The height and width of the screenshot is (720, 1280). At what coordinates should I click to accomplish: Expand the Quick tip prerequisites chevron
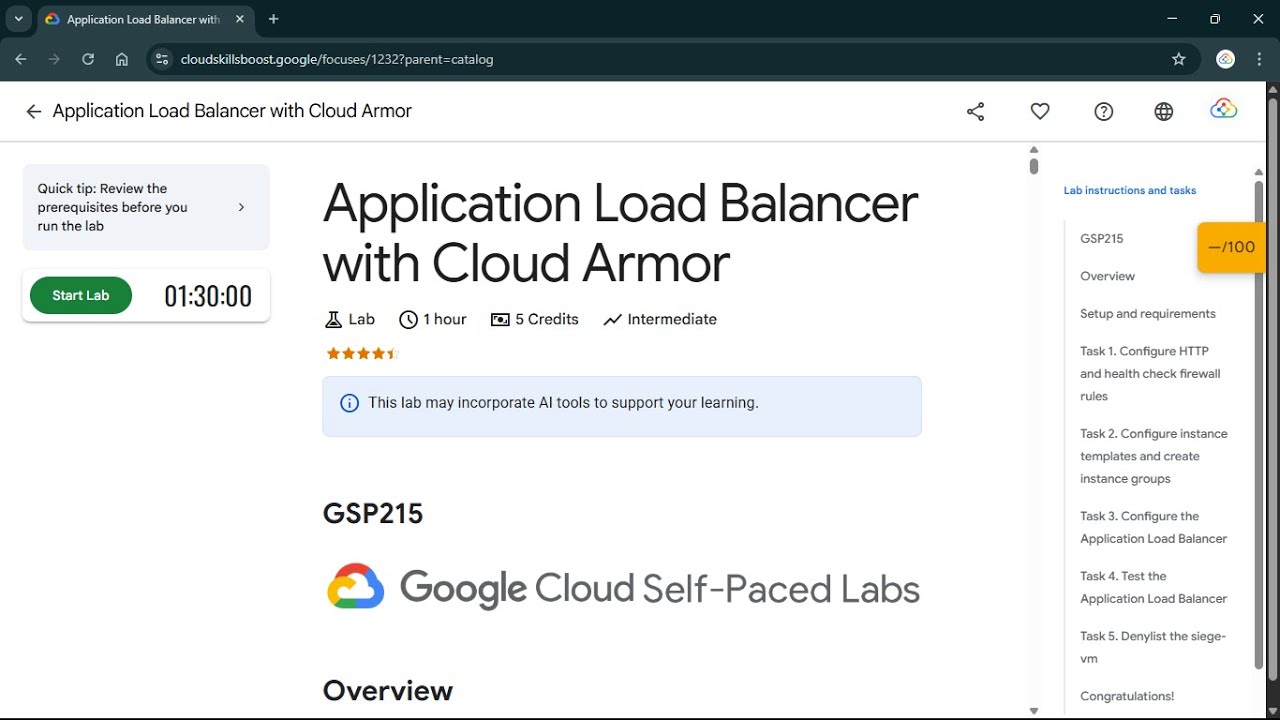(241, 207)
